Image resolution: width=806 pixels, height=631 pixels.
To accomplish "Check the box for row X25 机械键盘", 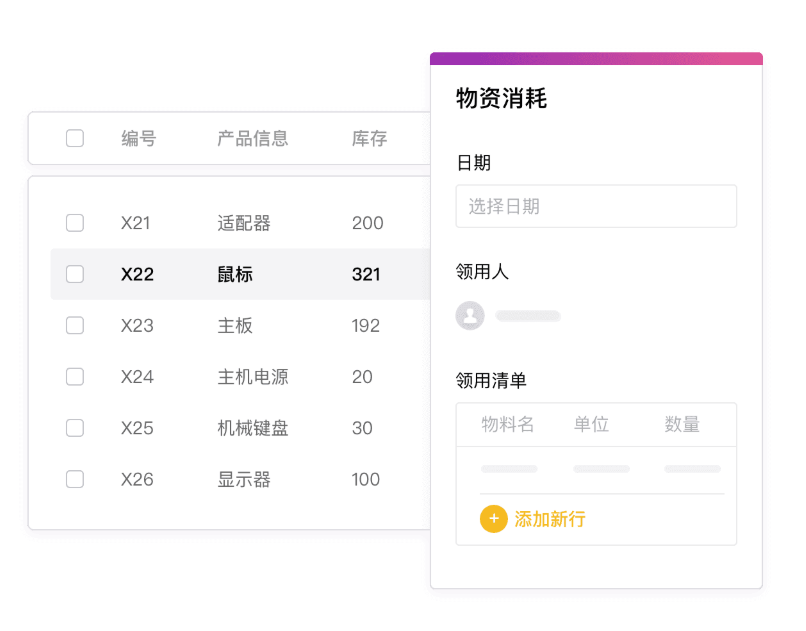I will pyautogui.click(x=75, y=428).
